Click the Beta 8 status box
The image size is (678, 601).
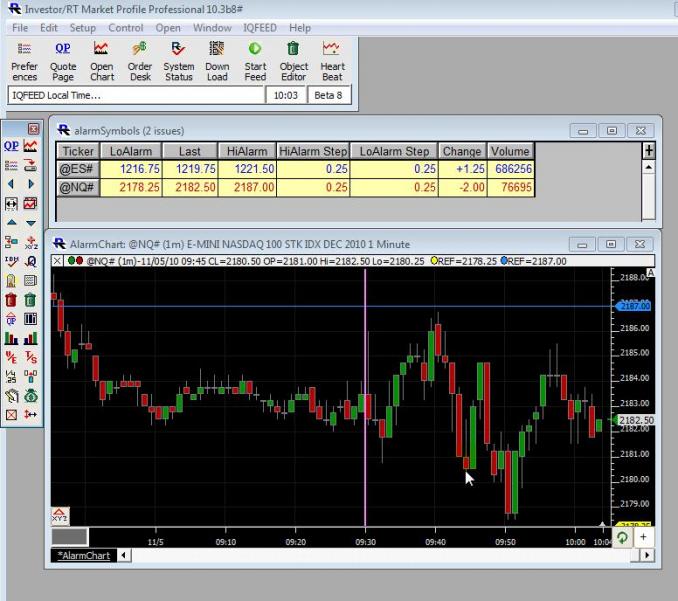329,95
